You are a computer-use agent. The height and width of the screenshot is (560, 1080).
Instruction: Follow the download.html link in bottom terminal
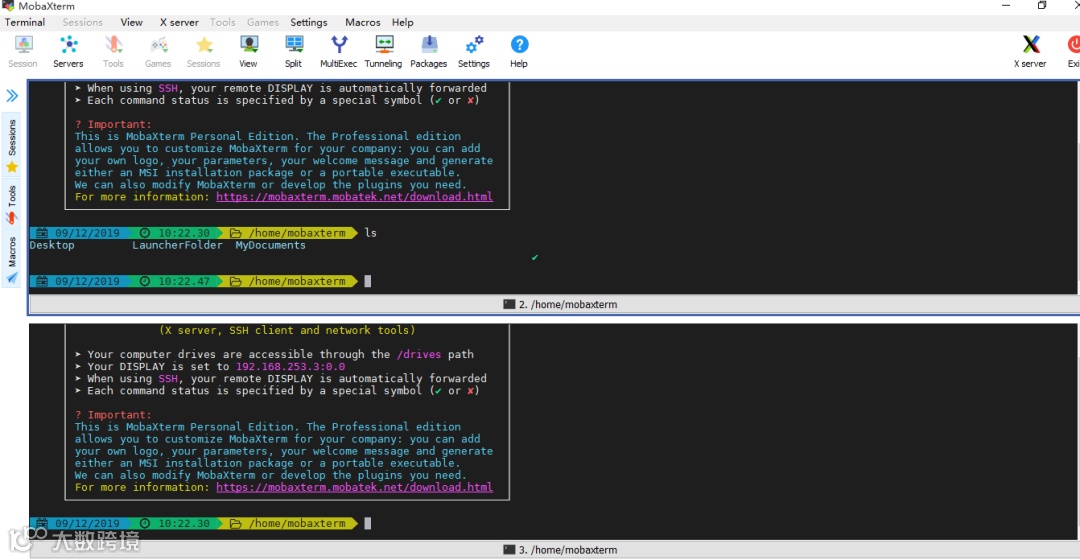[x=354, y=488]
